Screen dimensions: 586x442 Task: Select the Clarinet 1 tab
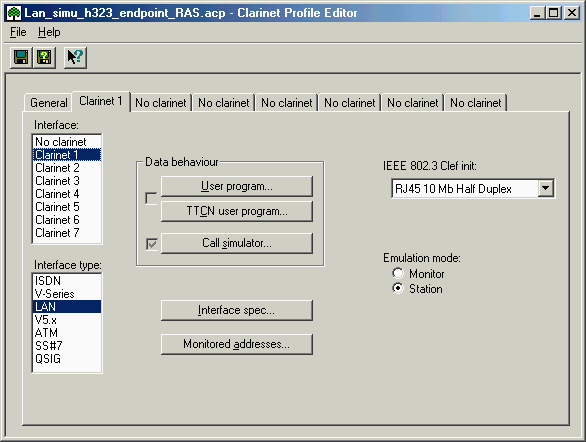(101, 101)
